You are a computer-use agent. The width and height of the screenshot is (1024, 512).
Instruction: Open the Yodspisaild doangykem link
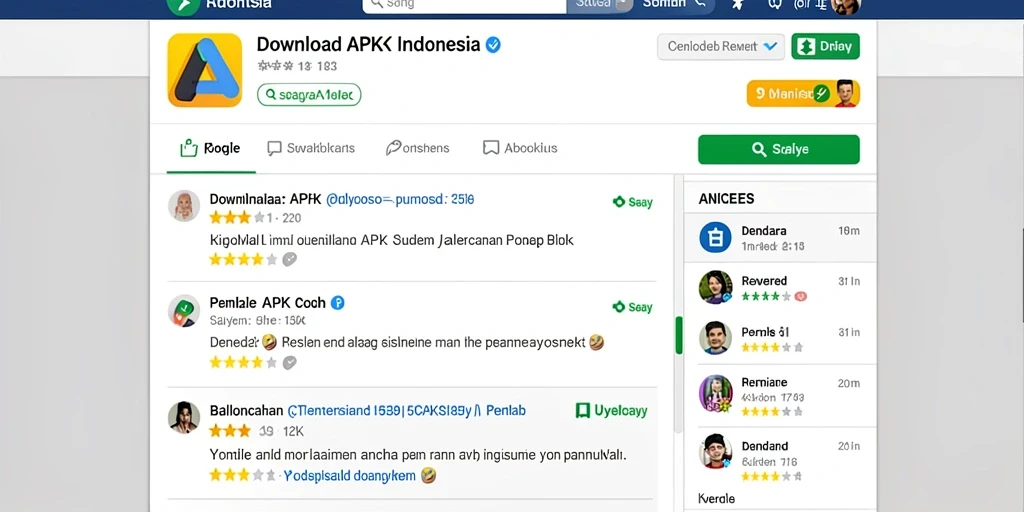pos(349,475)
